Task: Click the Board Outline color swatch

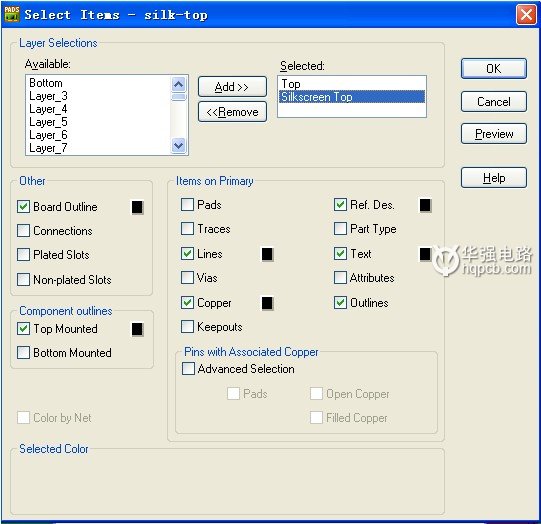Action: (137, 207)
